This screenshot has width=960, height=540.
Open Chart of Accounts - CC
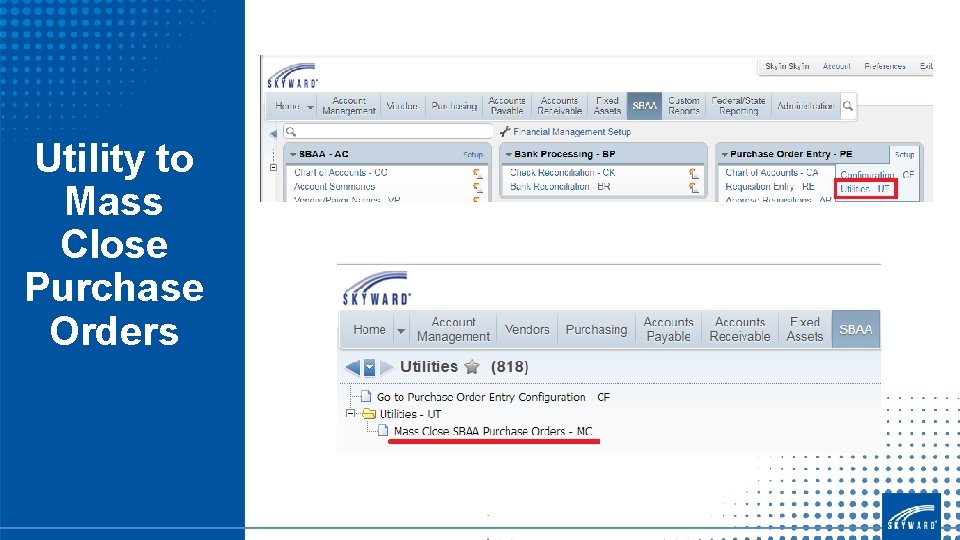340,173
